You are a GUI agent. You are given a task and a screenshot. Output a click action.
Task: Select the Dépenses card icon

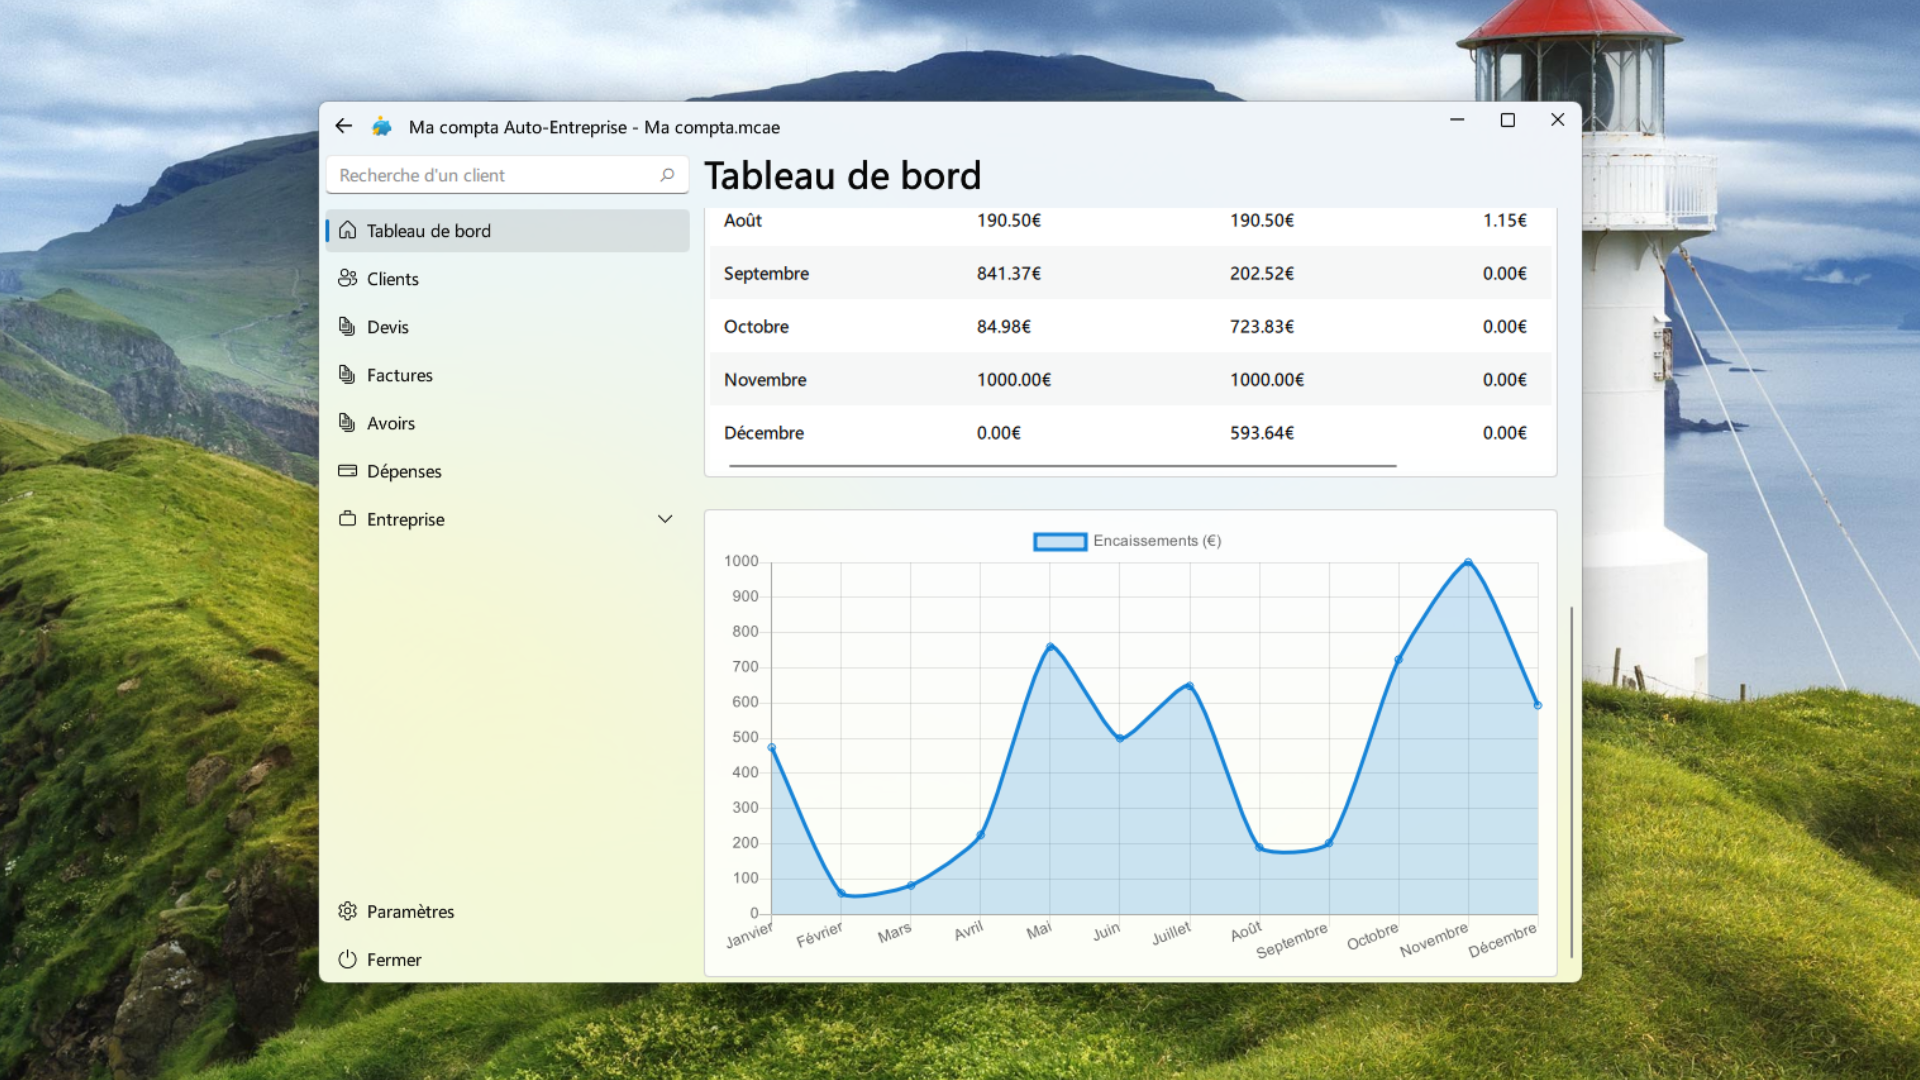click(x=347, y=470)
